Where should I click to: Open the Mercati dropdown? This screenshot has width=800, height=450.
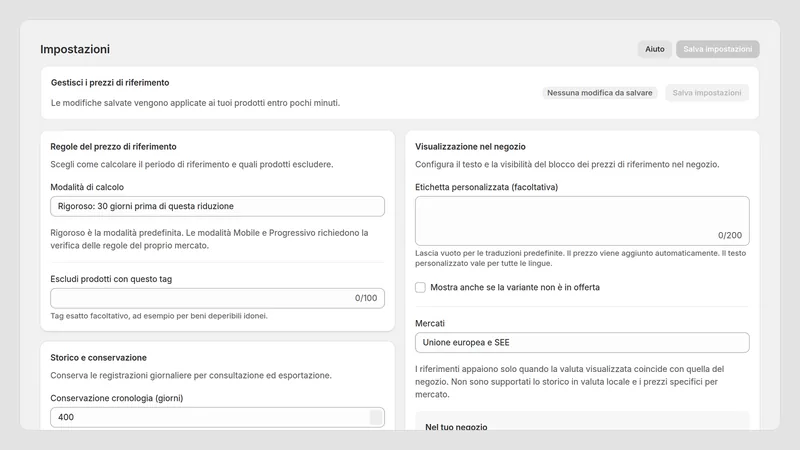click(582, 342)
